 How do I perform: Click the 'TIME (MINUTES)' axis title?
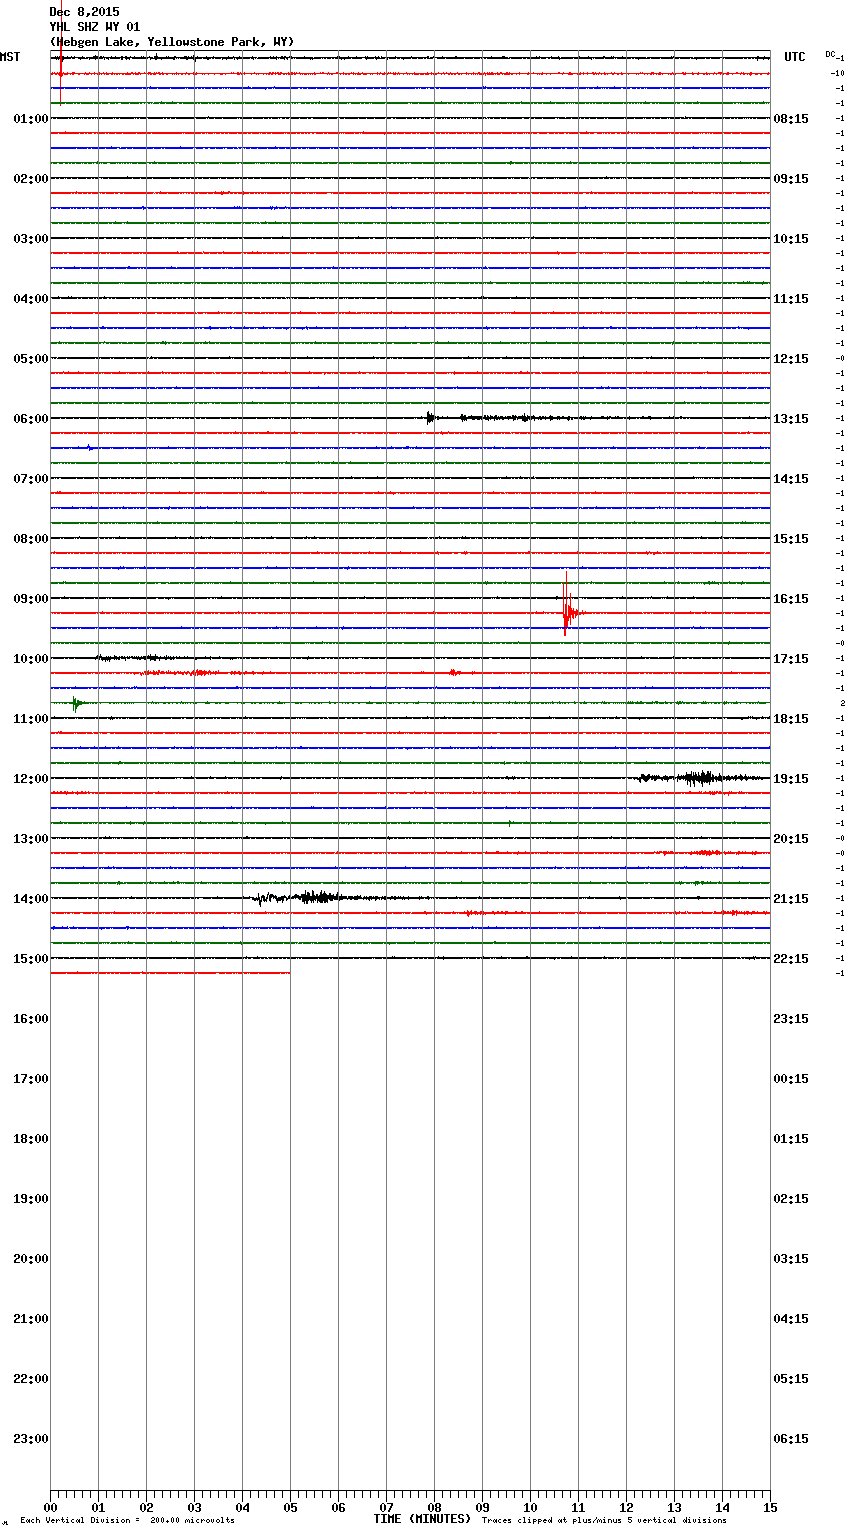(x=422, y=1519)
